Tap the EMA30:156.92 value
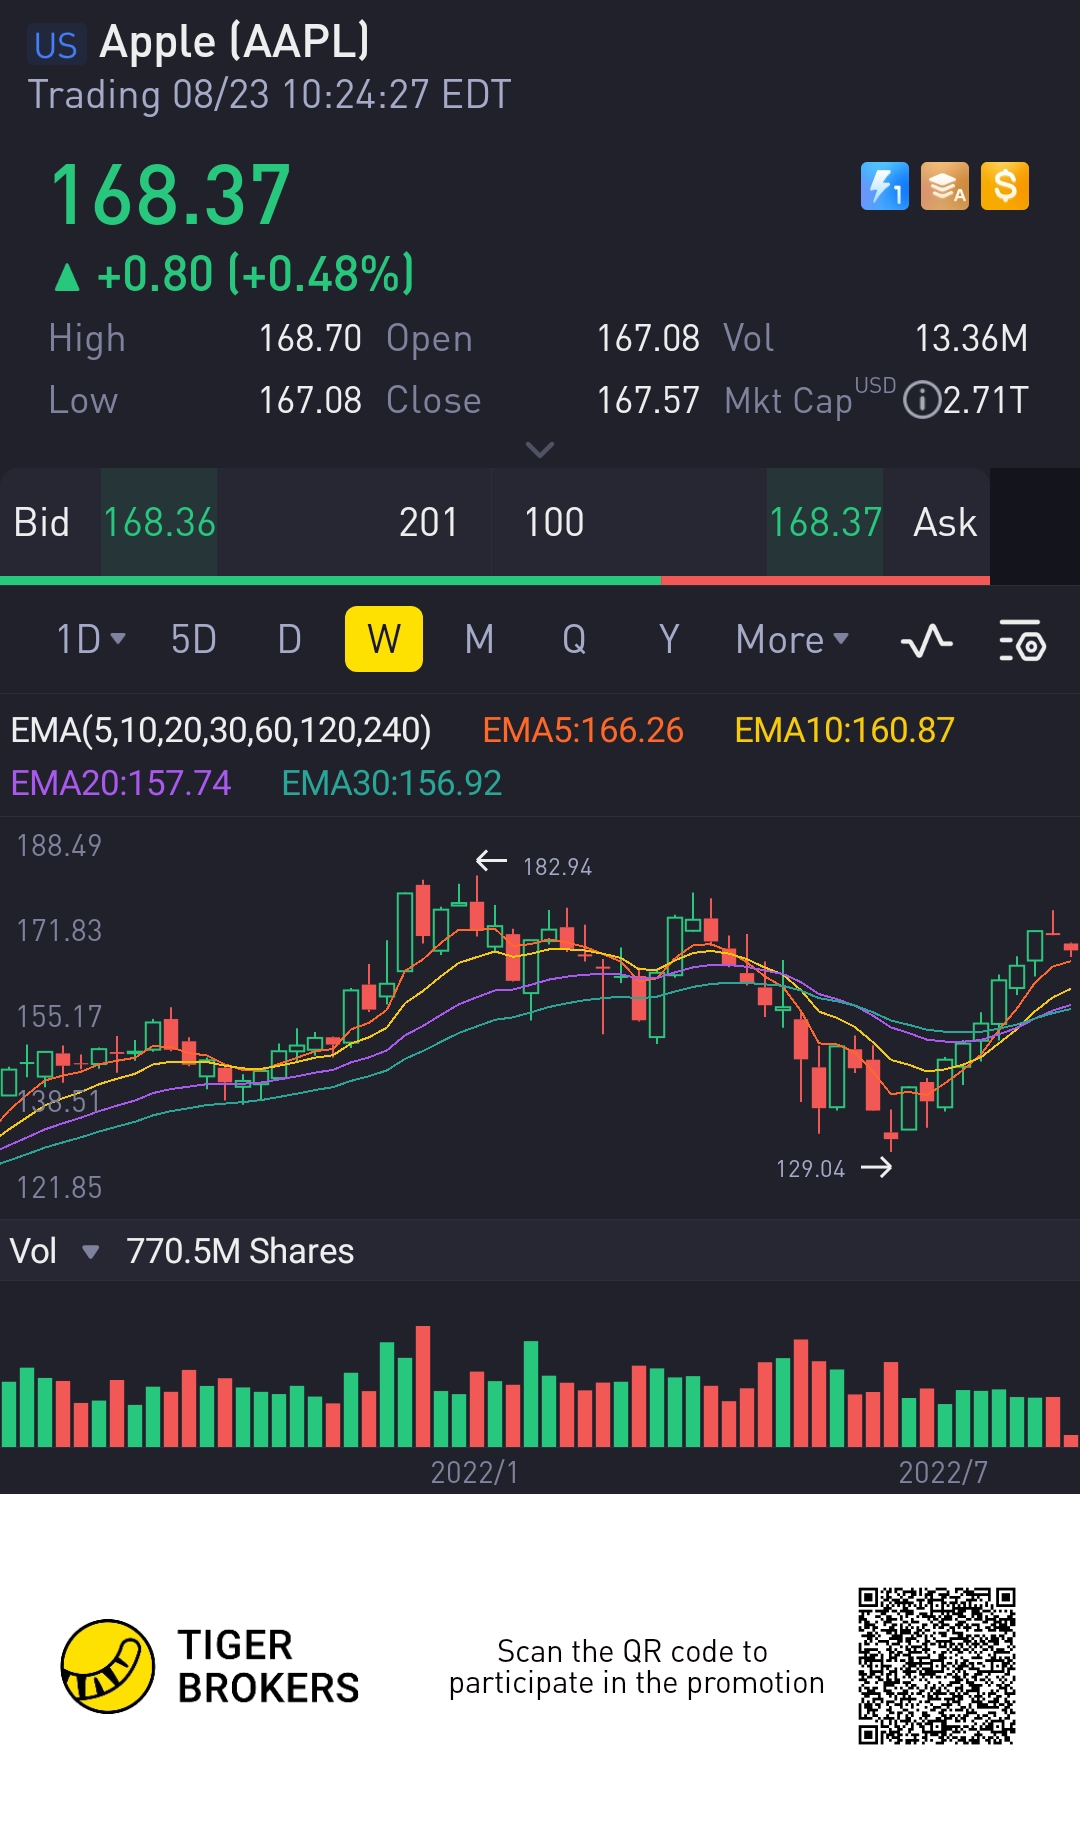1080x1839 pixels. click(392, 783)
